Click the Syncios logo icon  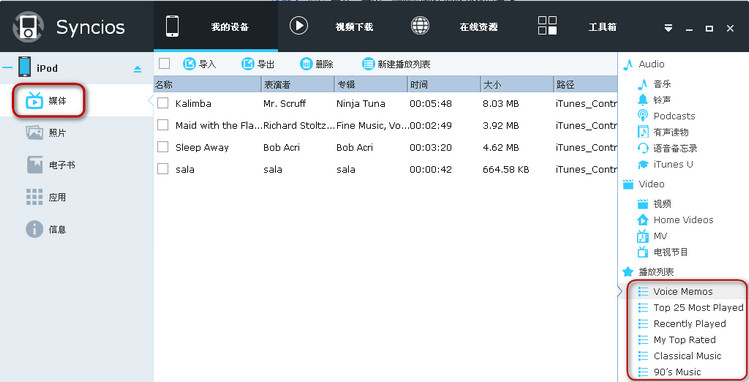(x=28, y=26)
